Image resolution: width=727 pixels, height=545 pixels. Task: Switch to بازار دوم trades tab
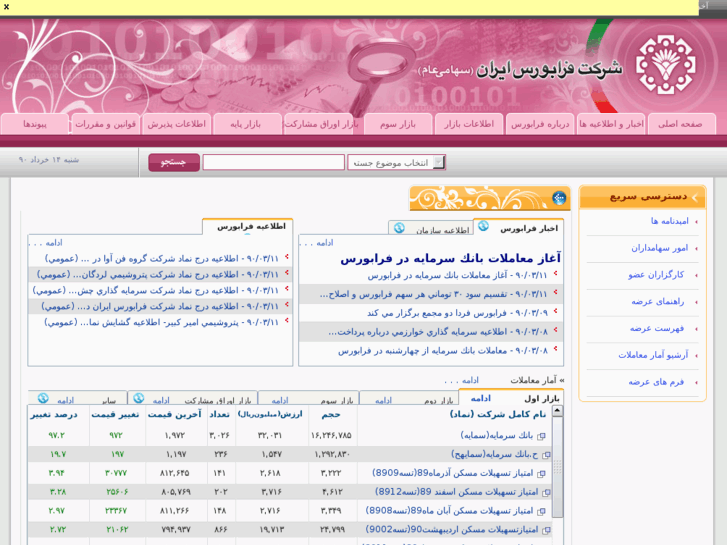point(439,400)
